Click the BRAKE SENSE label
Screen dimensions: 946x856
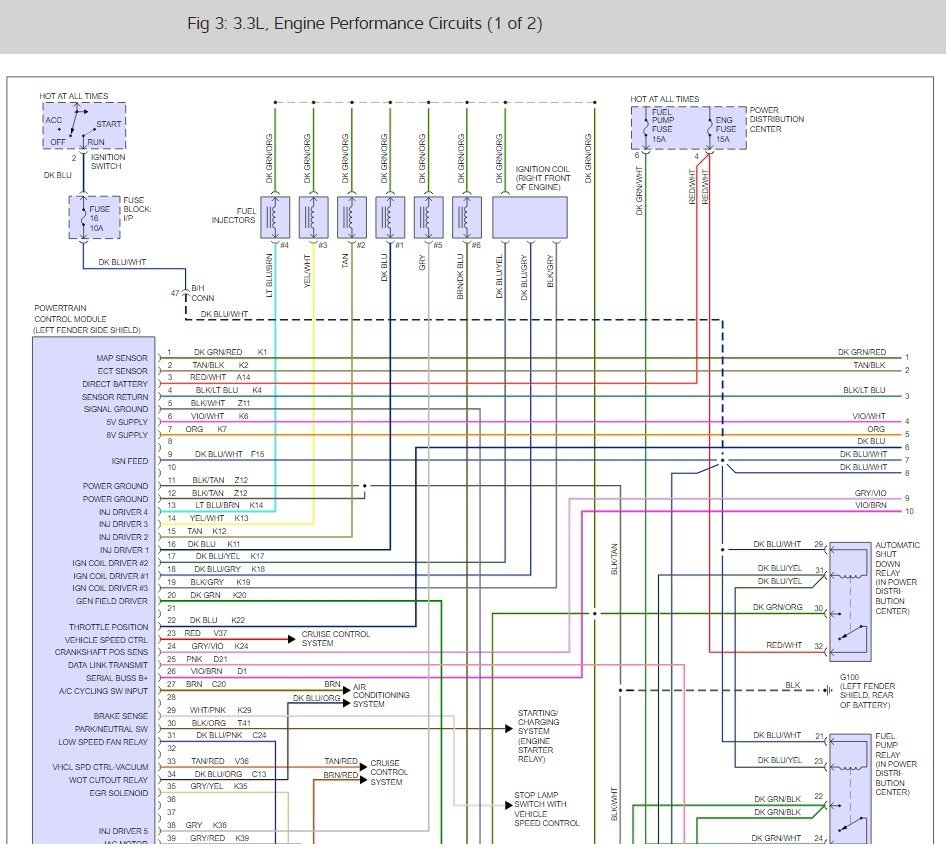120,716
